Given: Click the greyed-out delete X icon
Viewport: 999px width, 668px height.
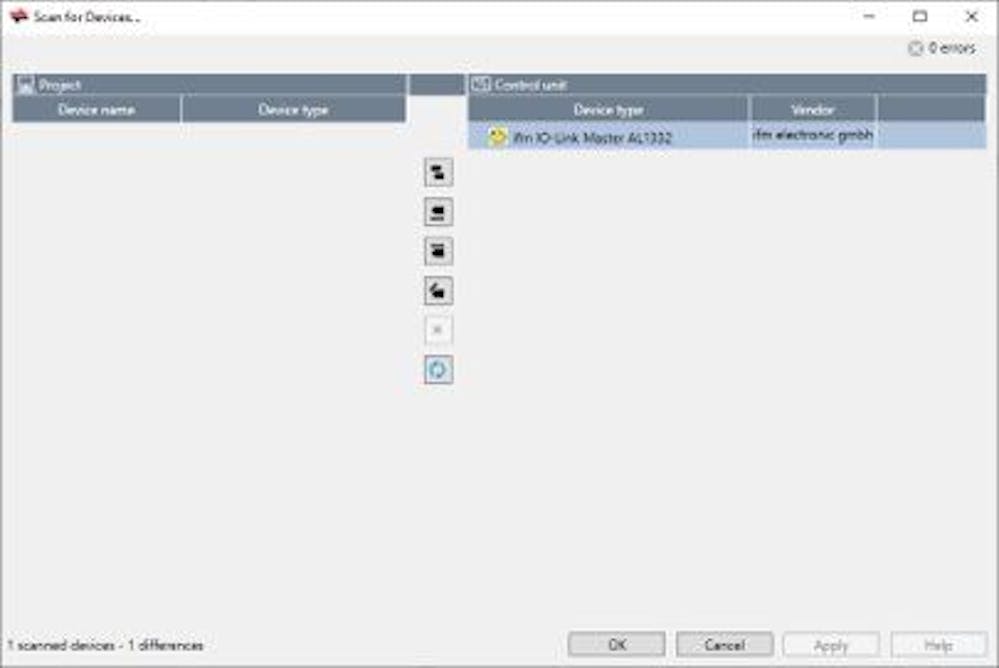Looking at the screenshot, I should click(438, 330).
